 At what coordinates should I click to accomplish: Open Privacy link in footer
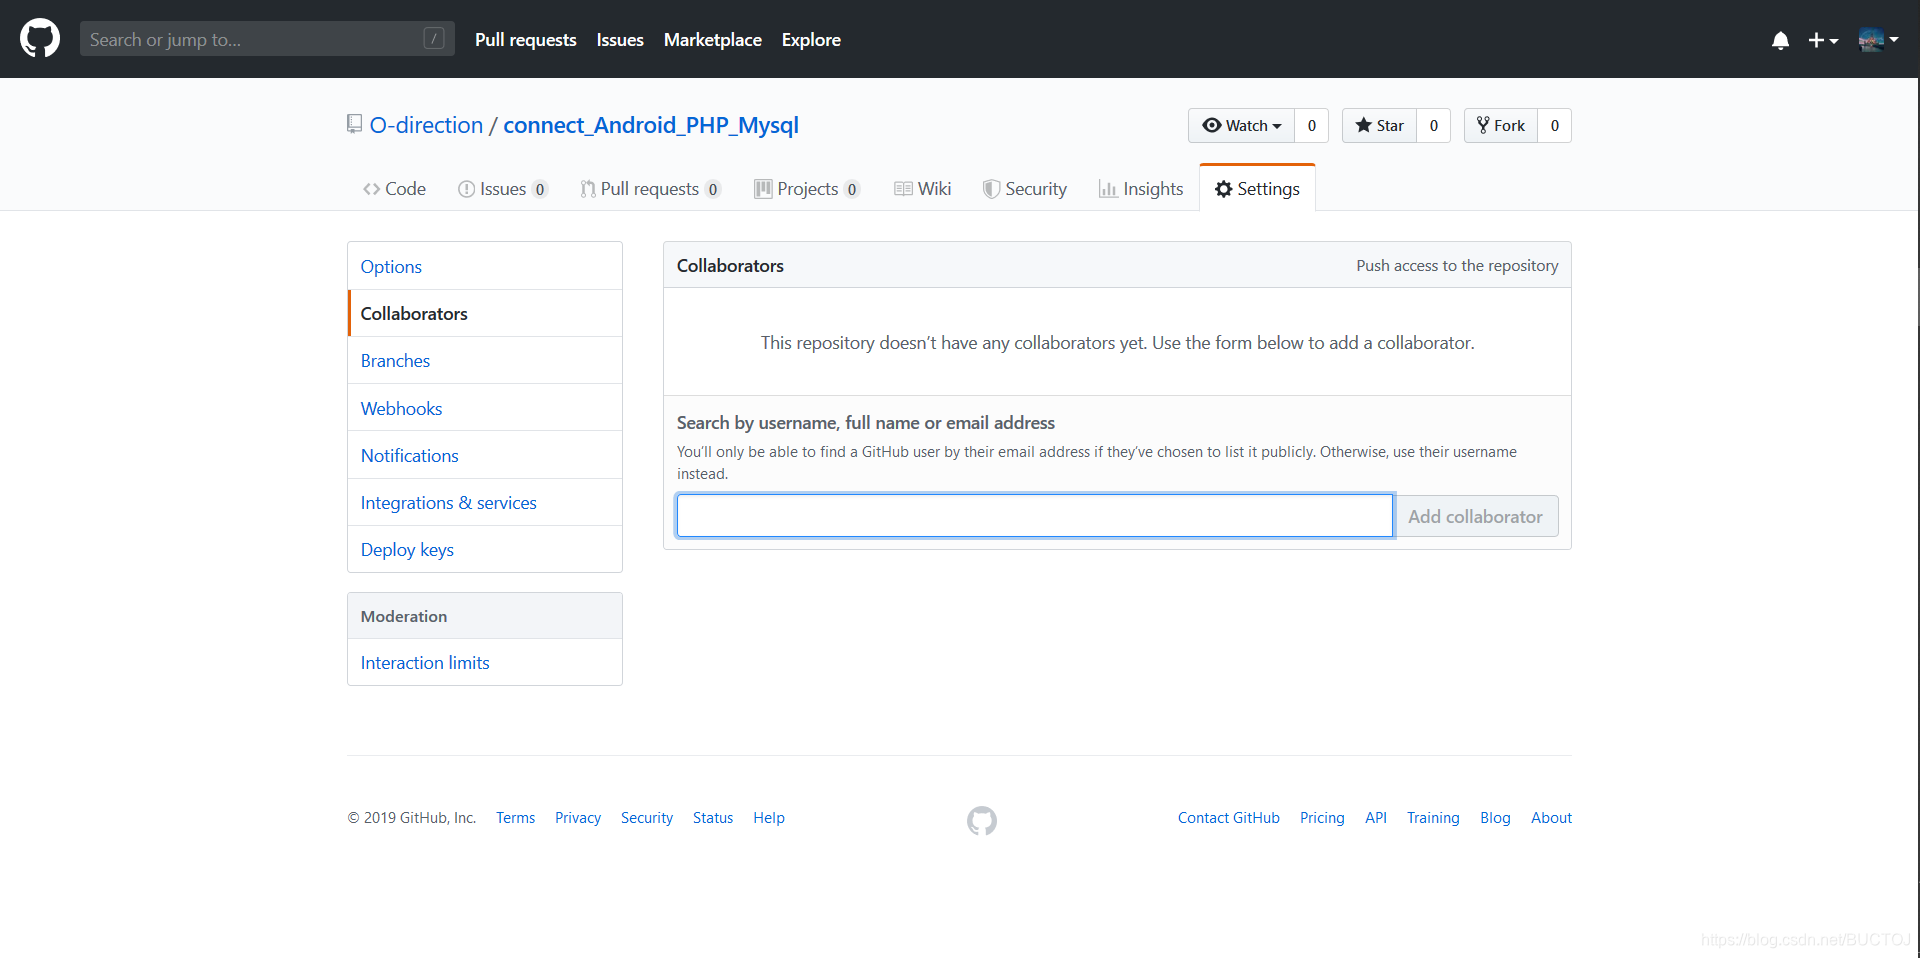pos(578,818)
